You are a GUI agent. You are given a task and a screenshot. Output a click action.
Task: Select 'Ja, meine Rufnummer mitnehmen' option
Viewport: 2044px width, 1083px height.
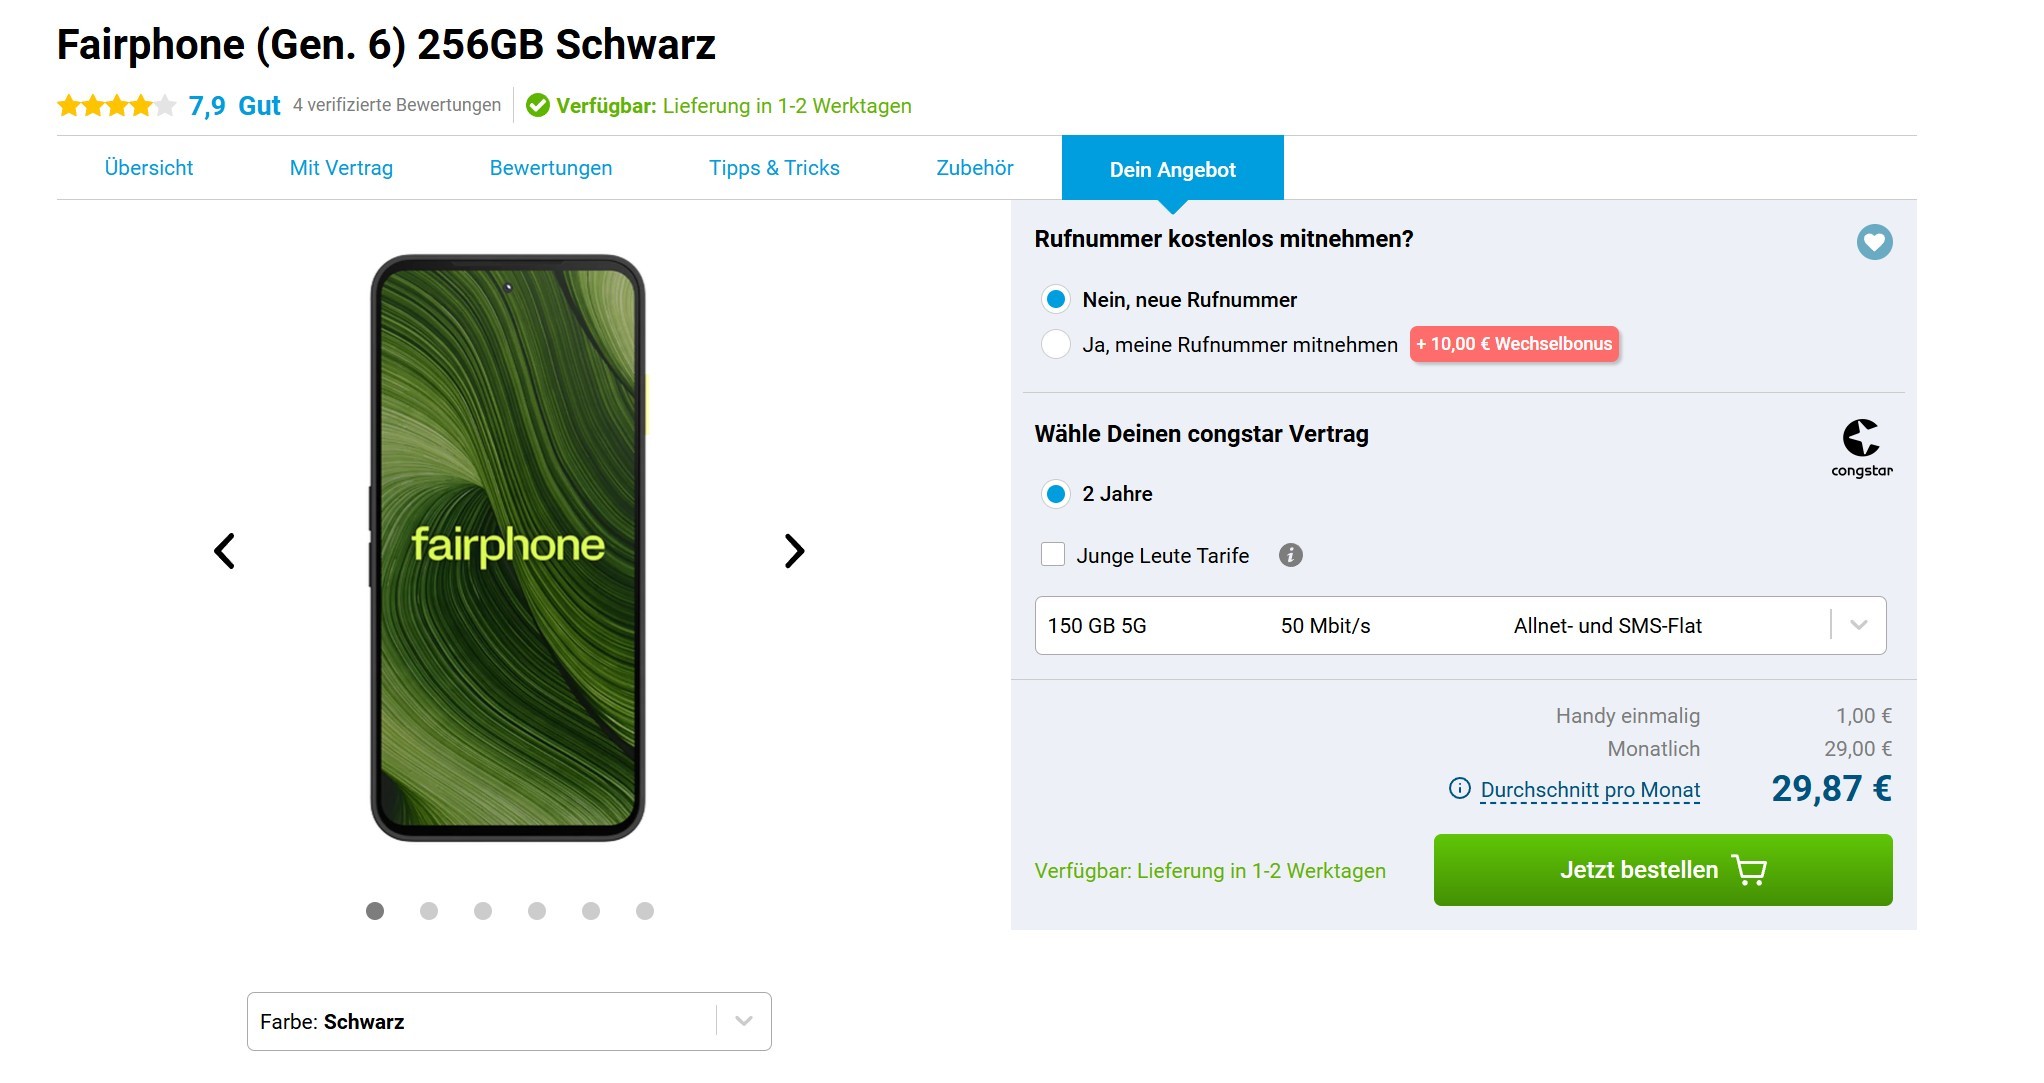click(1056, 344)
